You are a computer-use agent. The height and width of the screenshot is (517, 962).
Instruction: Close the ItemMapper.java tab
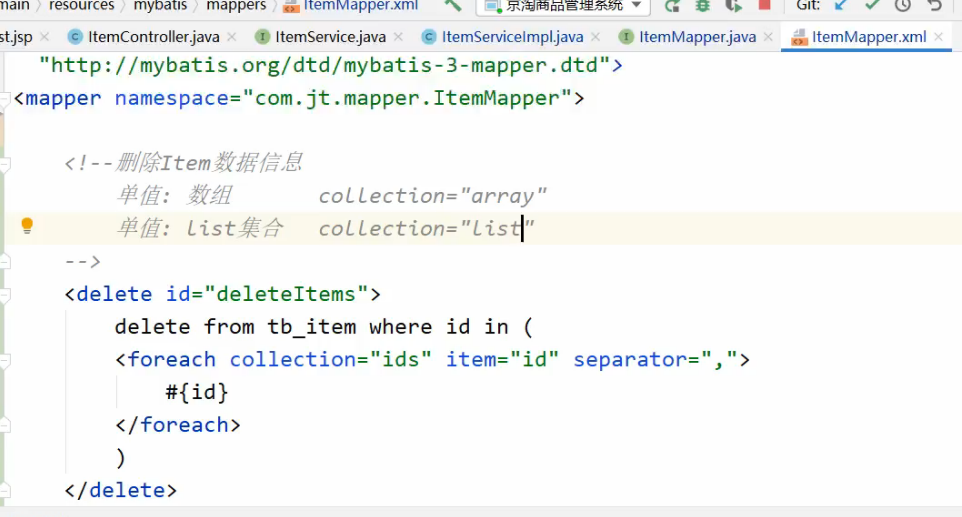pyautogui.click(x=768, y=37)
